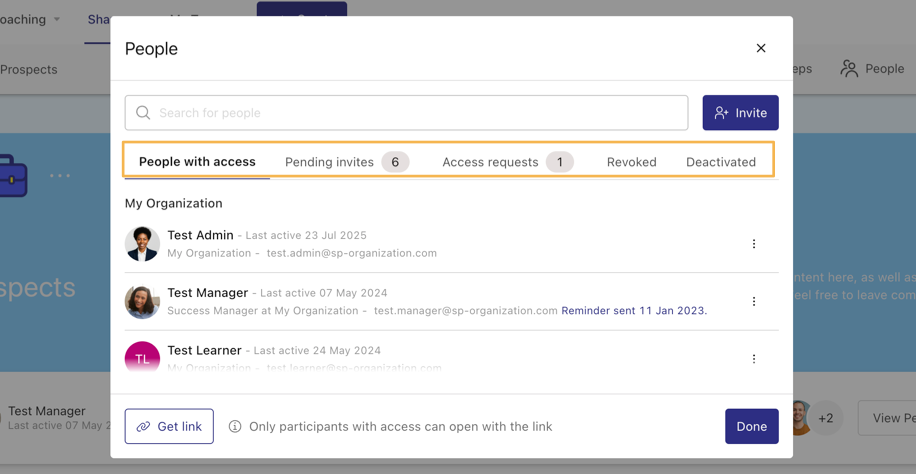This screenshot has width=916, height=474.
Task: Click the Get link button
Action: pos(169,427)
